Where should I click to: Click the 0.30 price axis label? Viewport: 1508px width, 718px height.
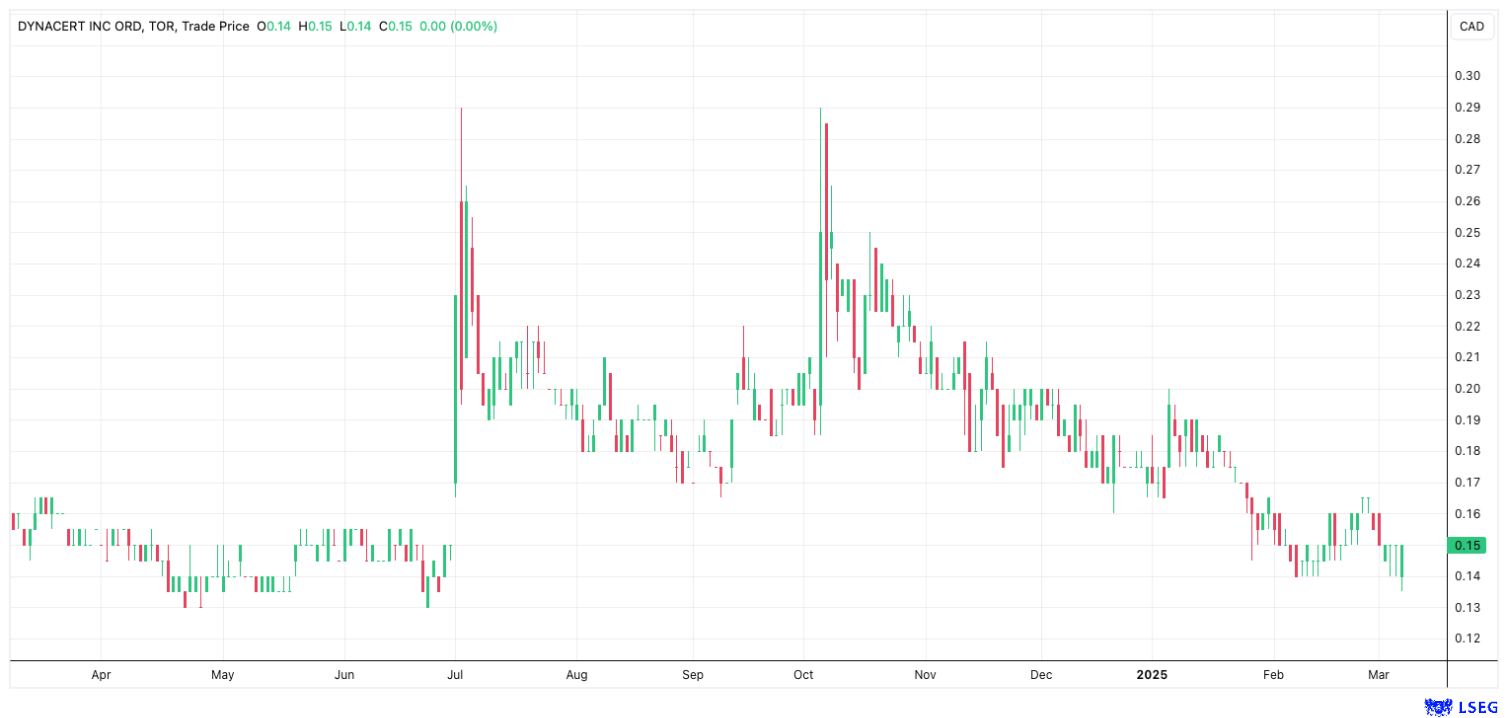(1467, 76)
